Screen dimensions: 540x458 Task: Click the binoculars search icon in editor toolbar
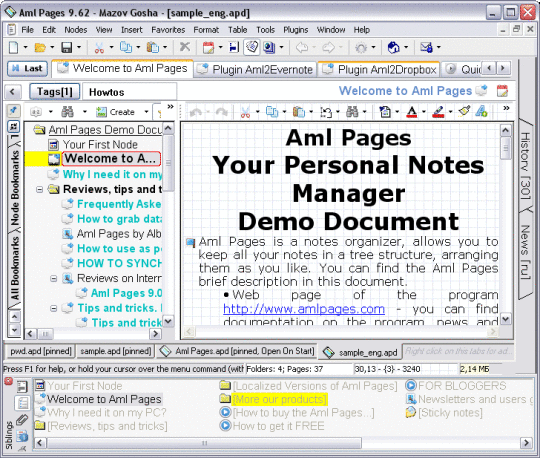(x=352, y=112)
